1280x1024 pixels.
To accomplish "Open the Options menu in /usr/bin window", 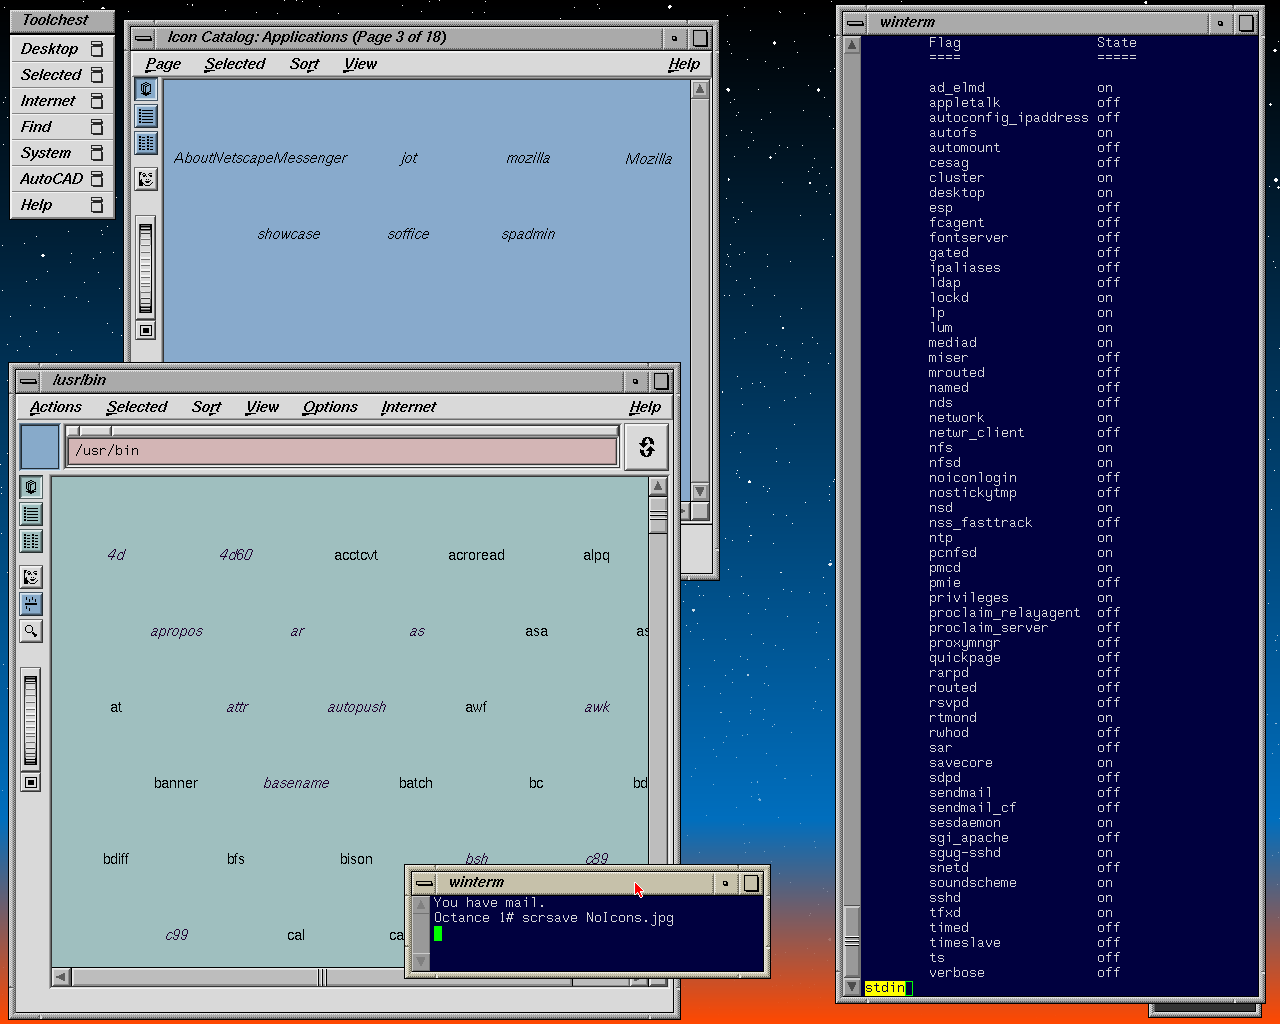I will pos(330,407).
